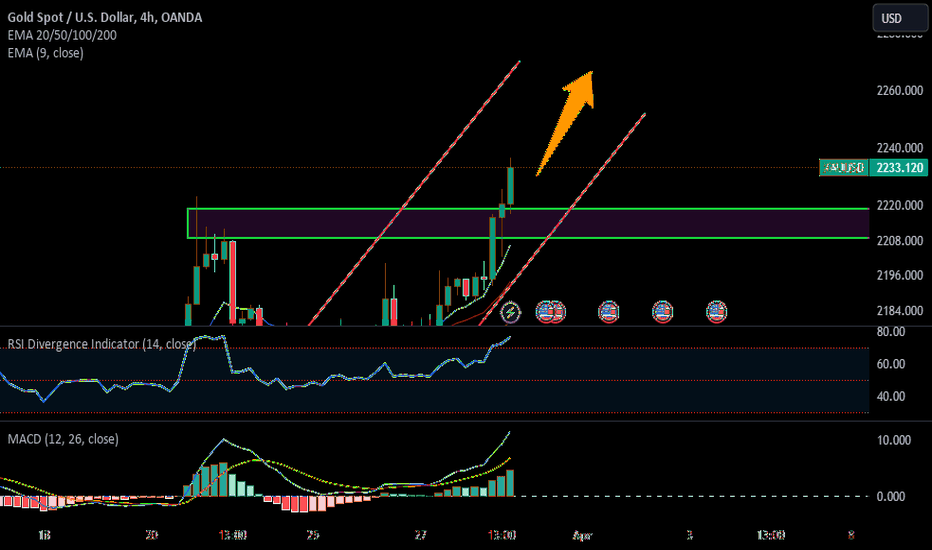The image size is (932, 550).
Task: Click the 2196.000 price axis label
Action: pos(899,275)
